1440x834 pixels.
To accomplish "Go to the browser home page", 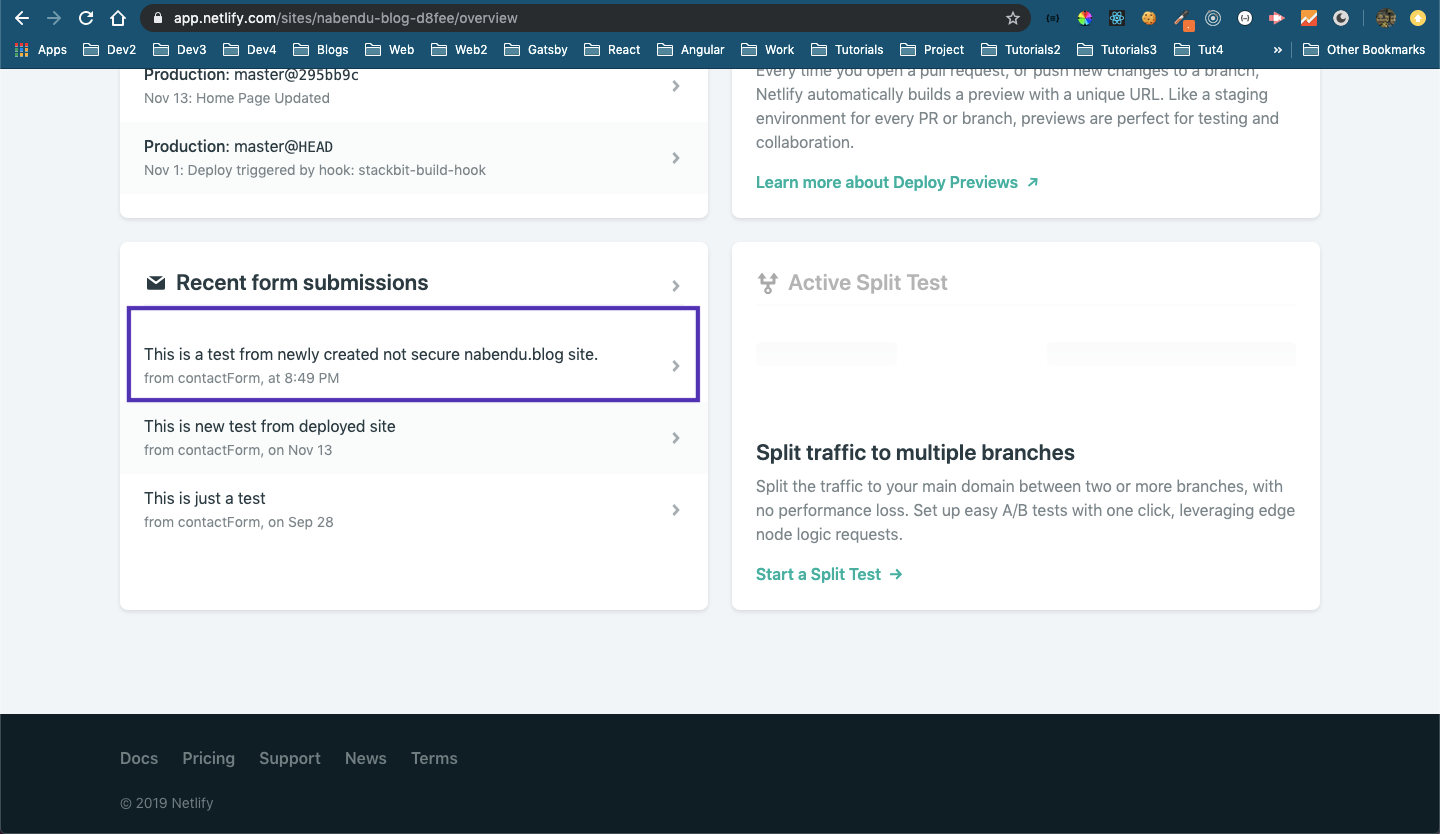I will [x=118, y=18].
